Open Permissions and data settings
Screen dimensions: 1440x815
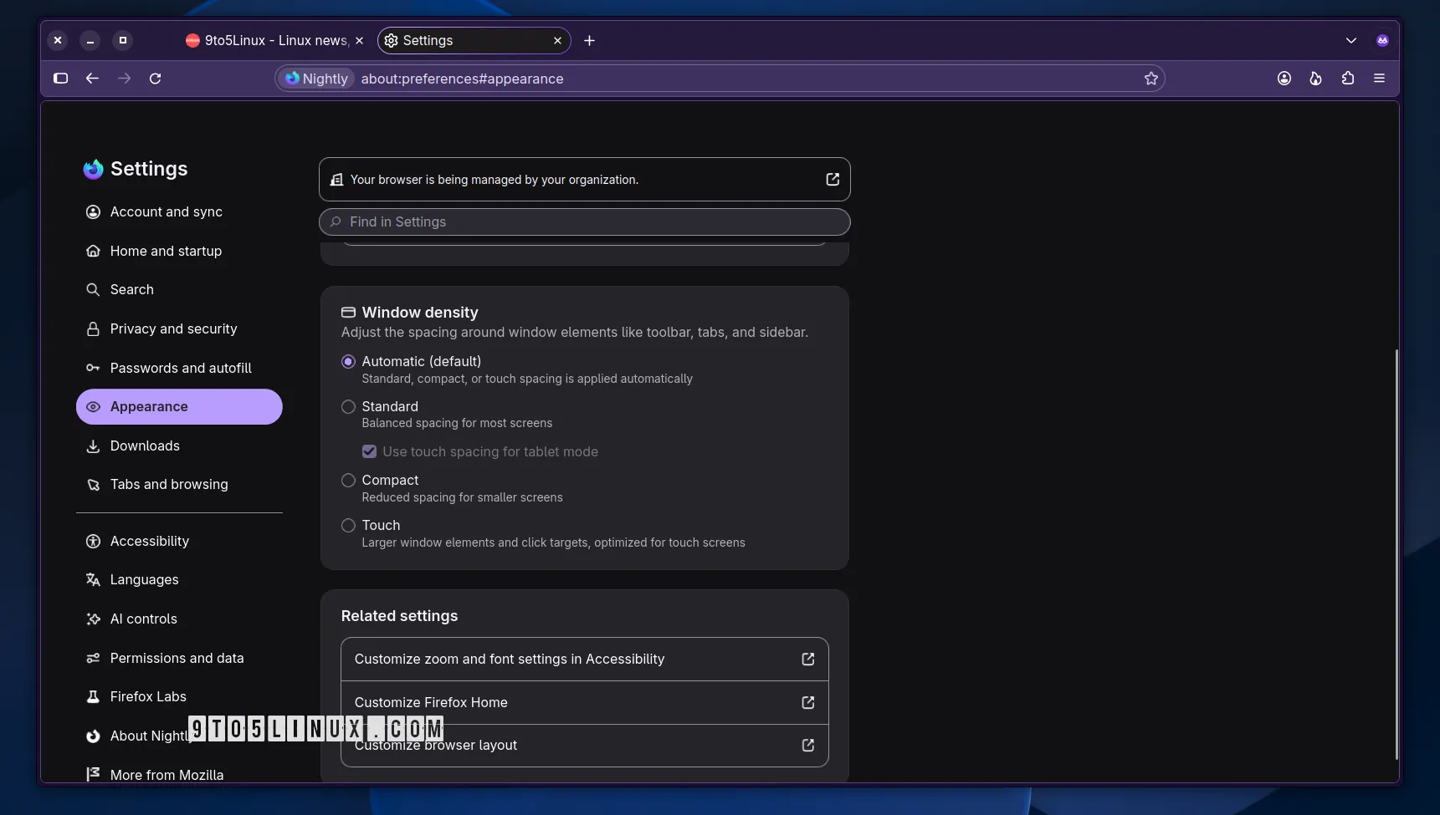[179, 658]
